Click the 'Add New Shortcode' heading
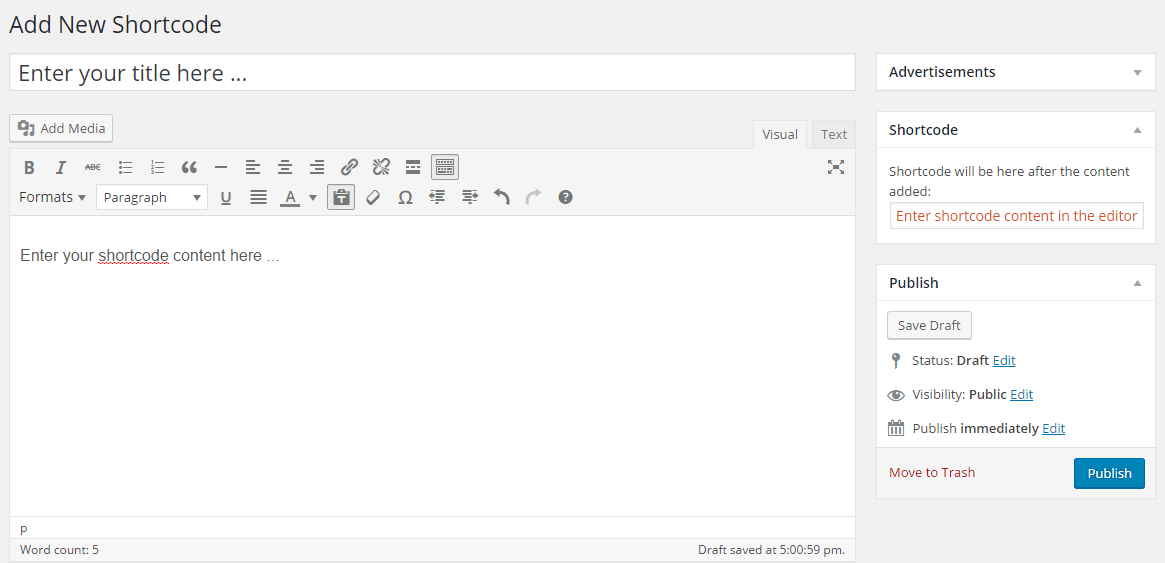This screenshot has width=1165, height=563. (x=115, y=25)
